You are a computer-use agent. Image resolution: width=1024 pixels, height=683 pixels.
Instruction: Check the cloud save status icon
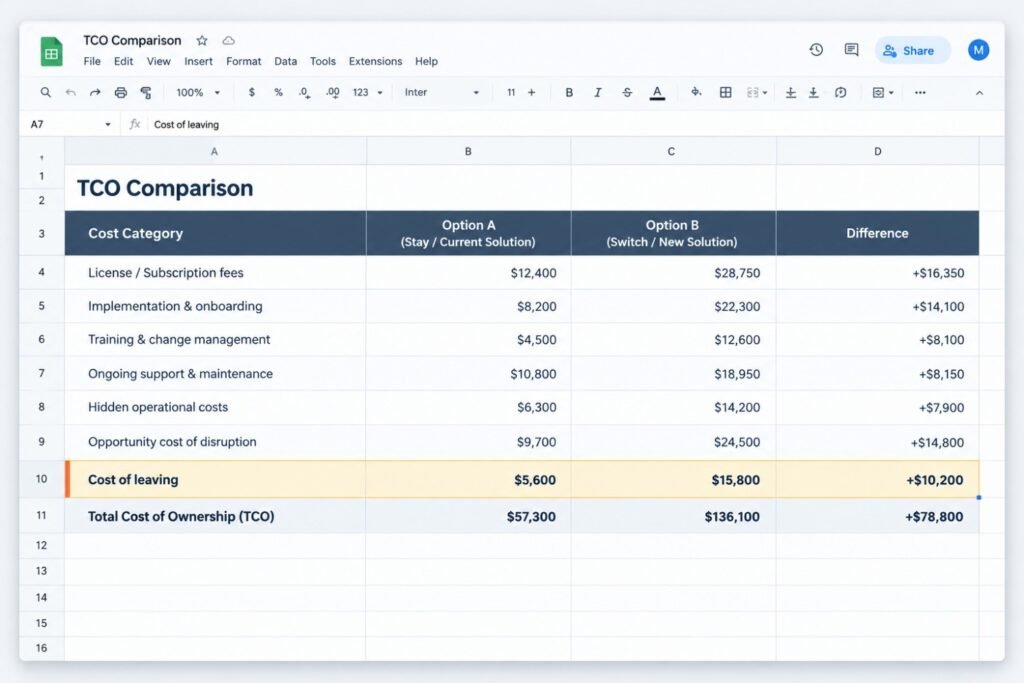[x=228, y=40]
